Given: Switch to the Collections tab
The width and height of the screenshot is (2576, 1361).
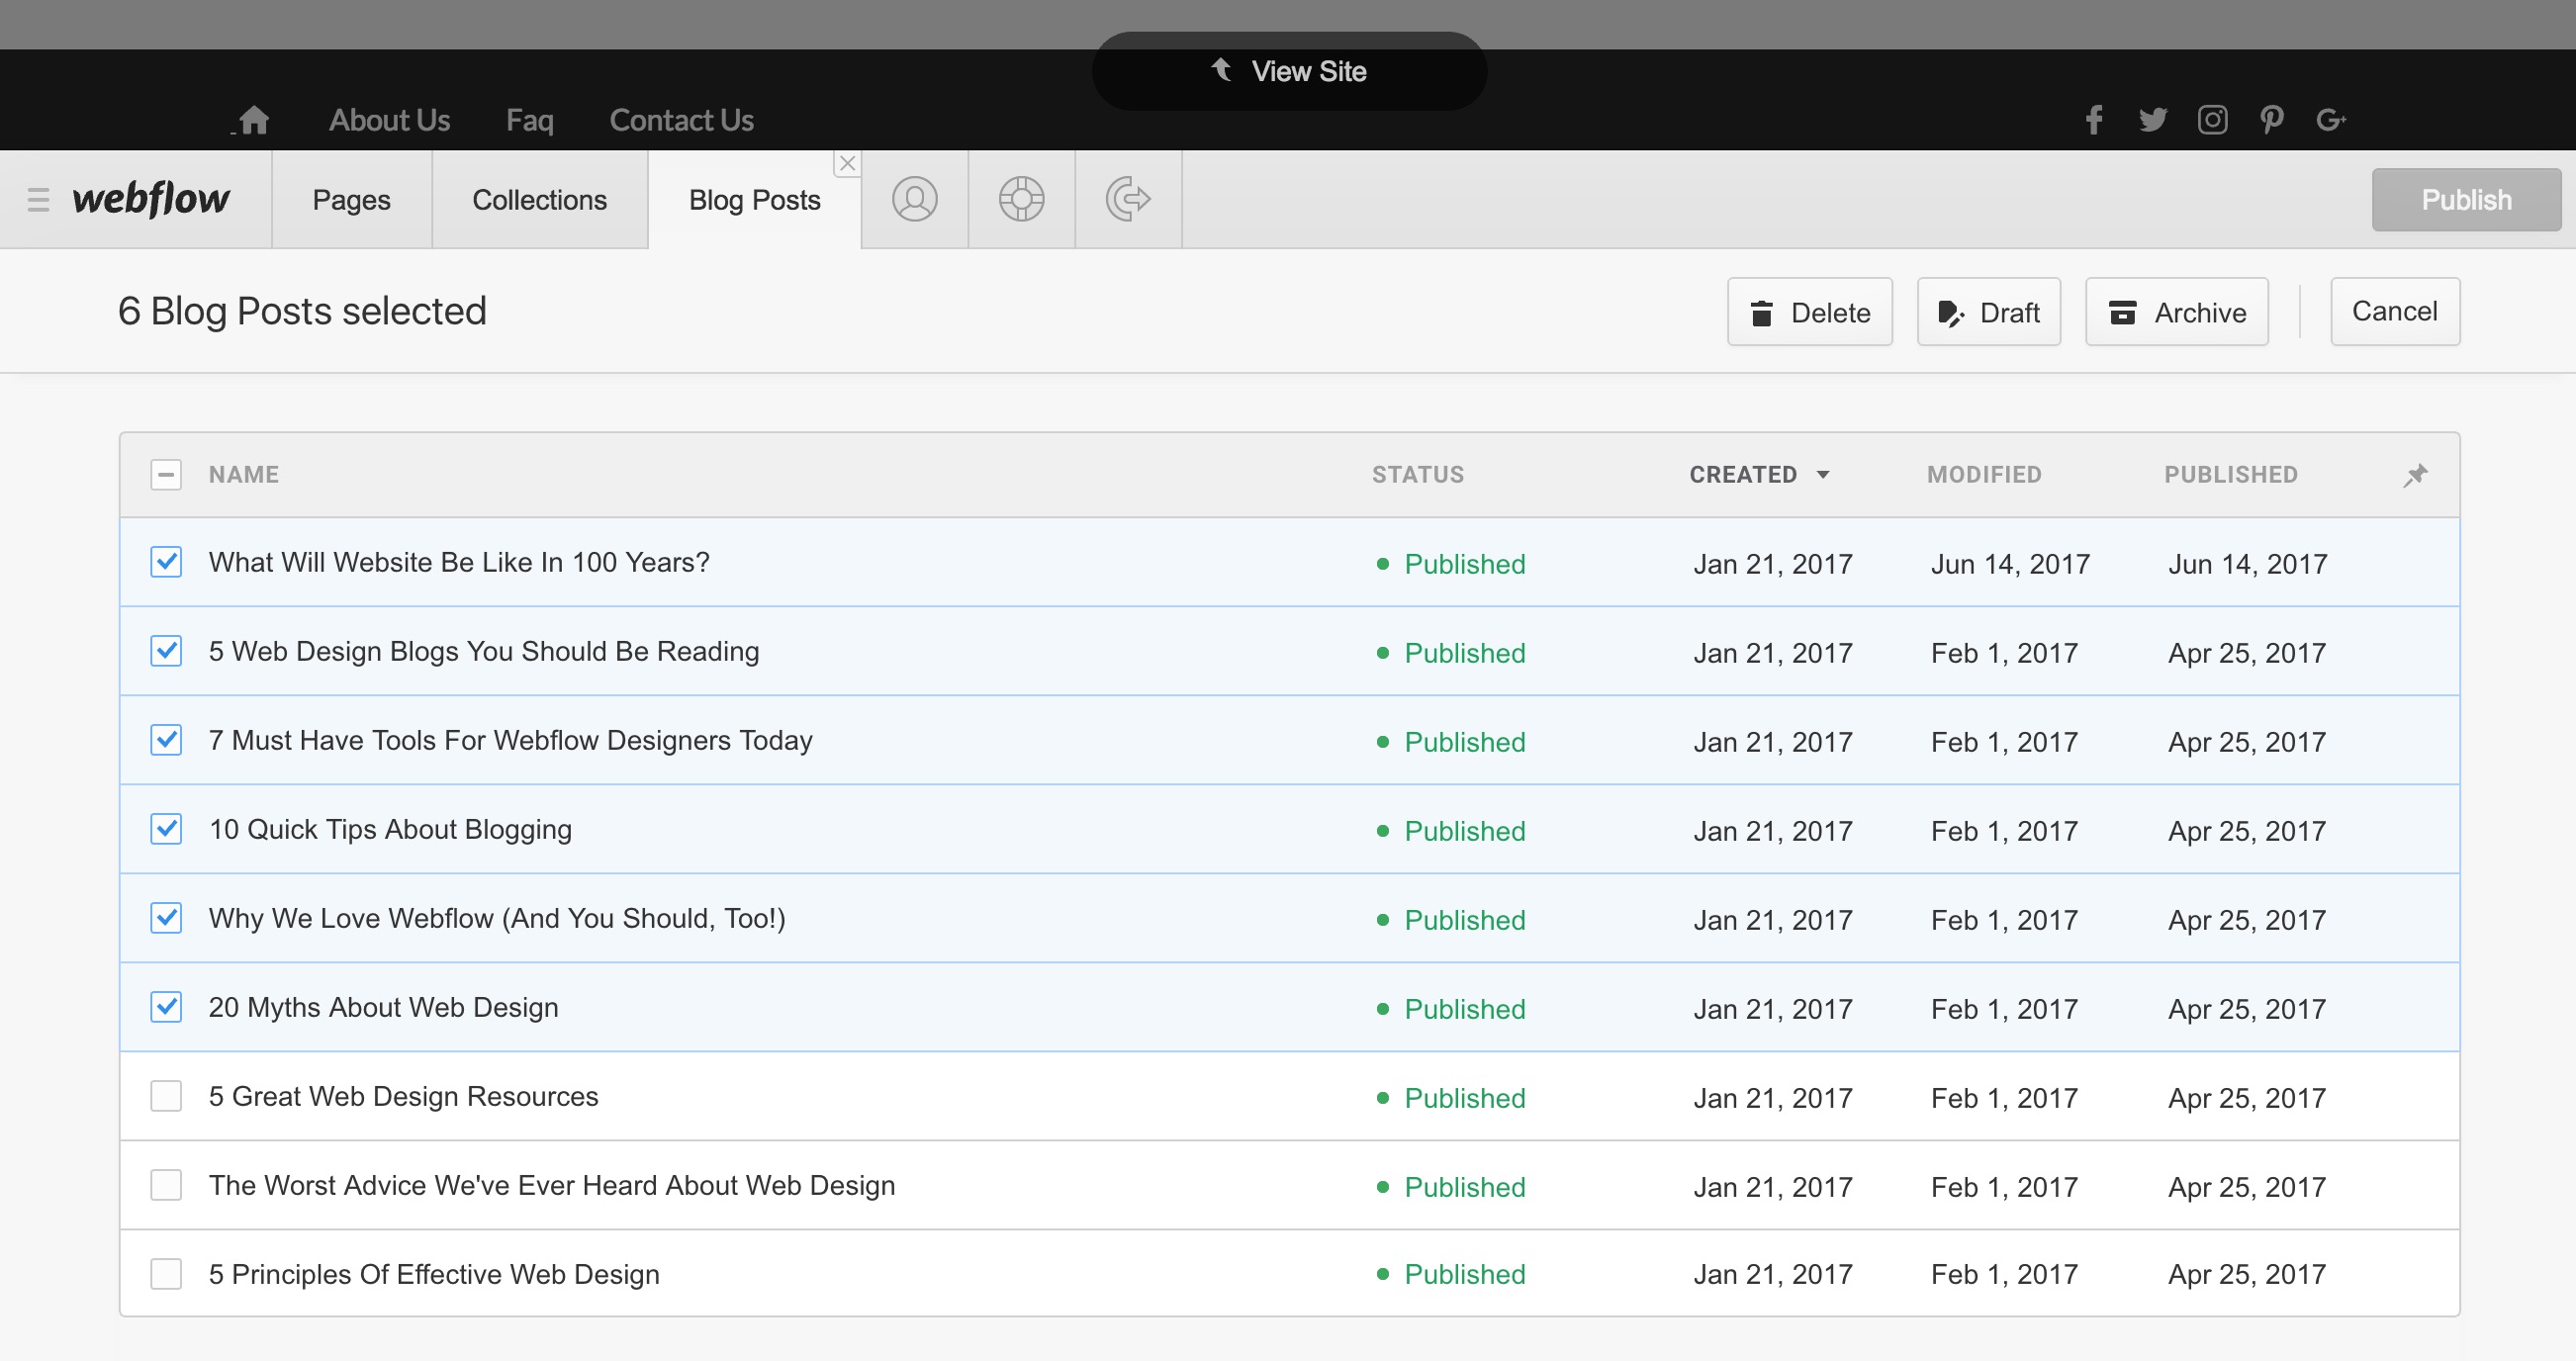Looking at the screenshot, I should click(539, 199).
